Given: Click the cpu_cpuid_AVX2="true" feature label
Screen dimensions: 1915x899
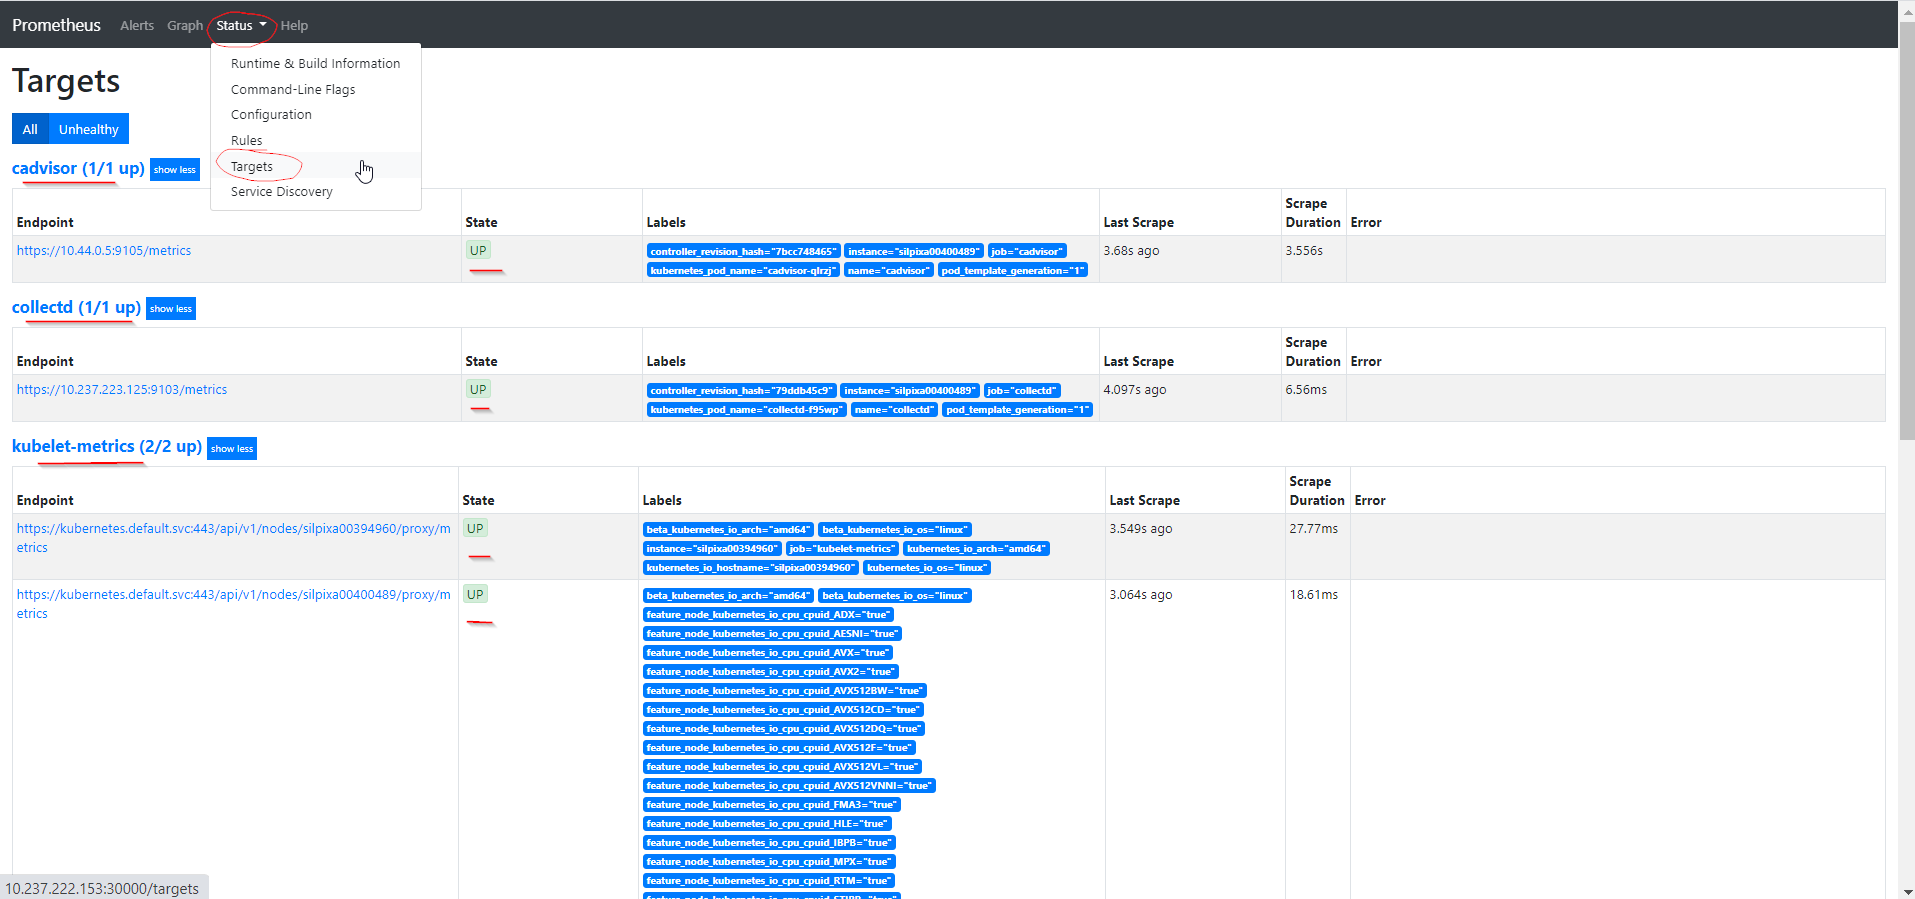Looking at the screenshot, I should coord(771,671).
